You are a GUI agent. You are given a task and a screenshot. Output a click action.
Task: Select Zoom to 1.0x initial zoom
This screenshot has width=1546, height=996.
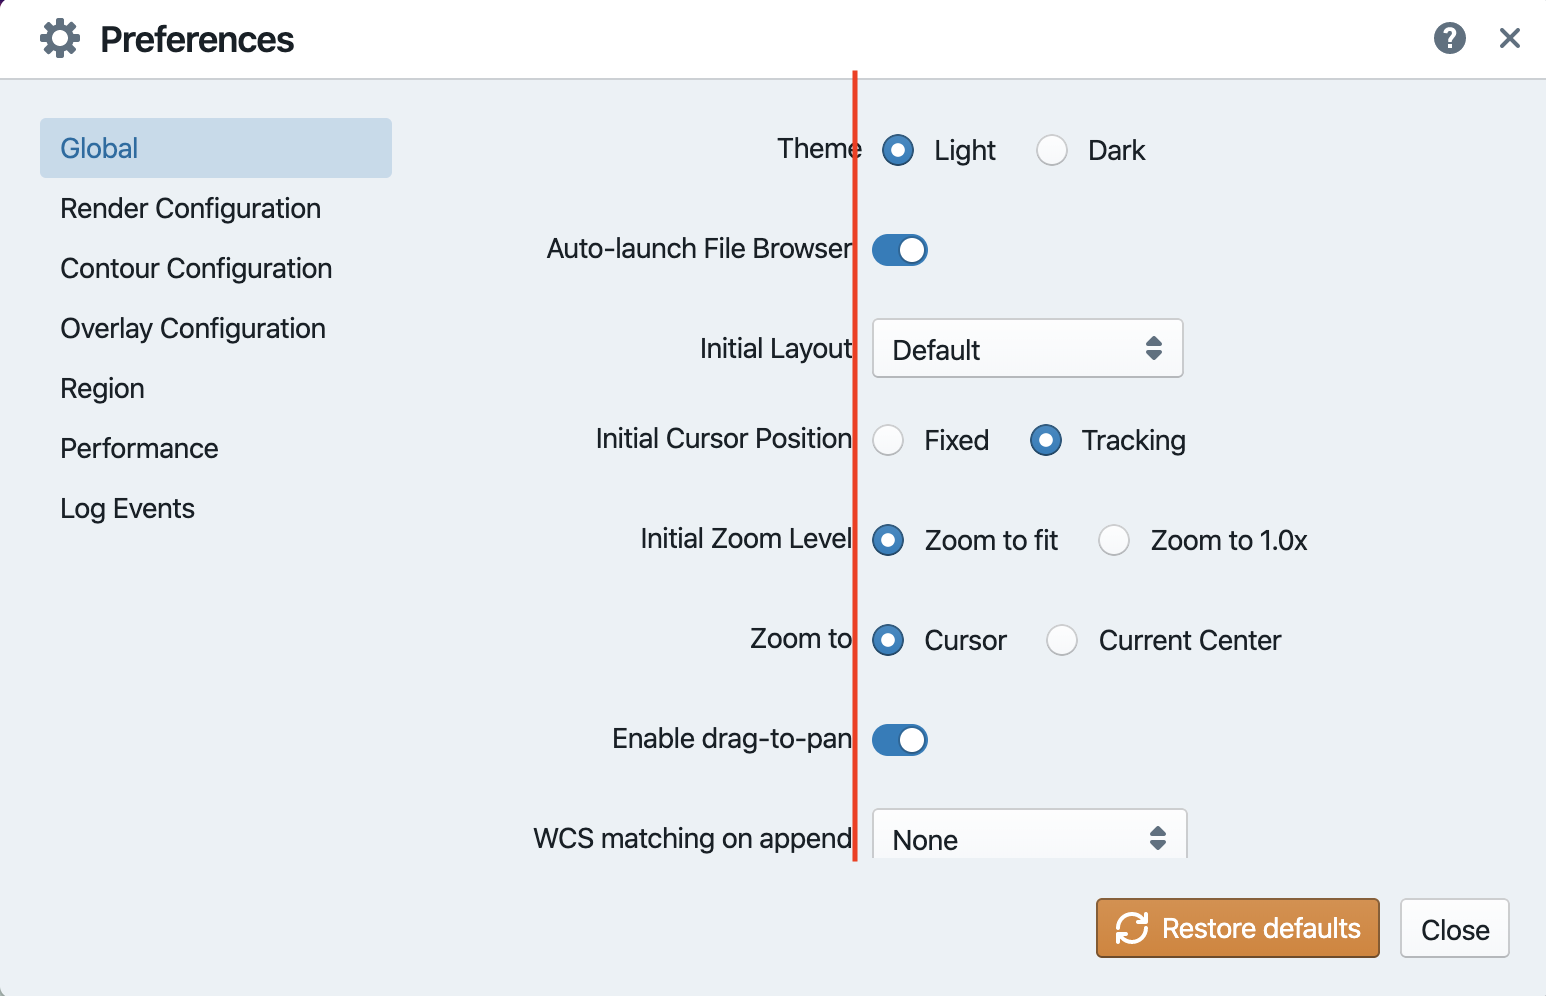(1114, 540)
